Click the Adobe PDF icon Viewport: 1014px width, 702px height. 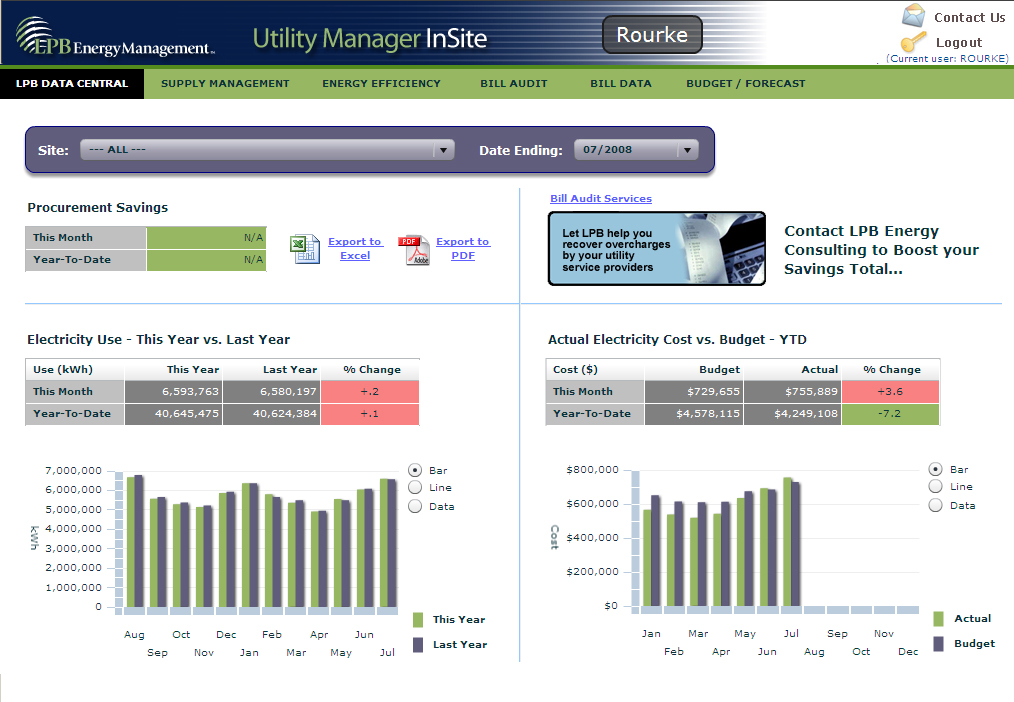[414, 250]
